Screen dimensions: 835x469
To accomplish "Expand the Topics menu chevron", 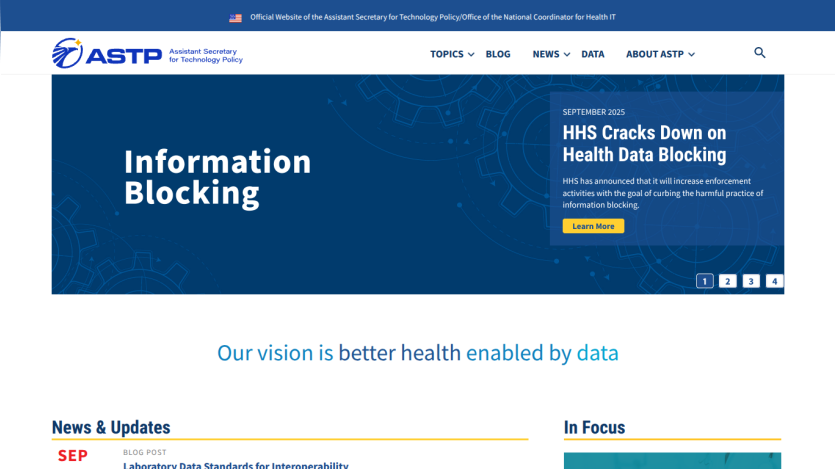I will click(471, 55).
